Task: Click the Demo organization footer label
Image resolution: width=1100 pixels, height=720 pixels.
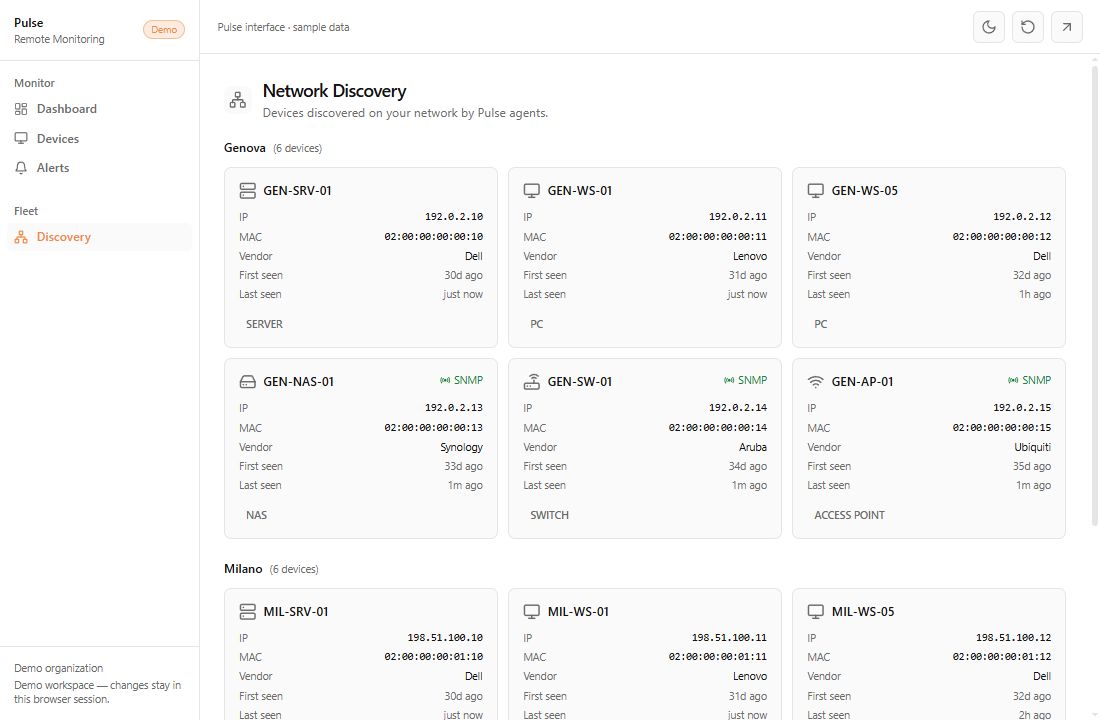Action: [x=58, y=668]
